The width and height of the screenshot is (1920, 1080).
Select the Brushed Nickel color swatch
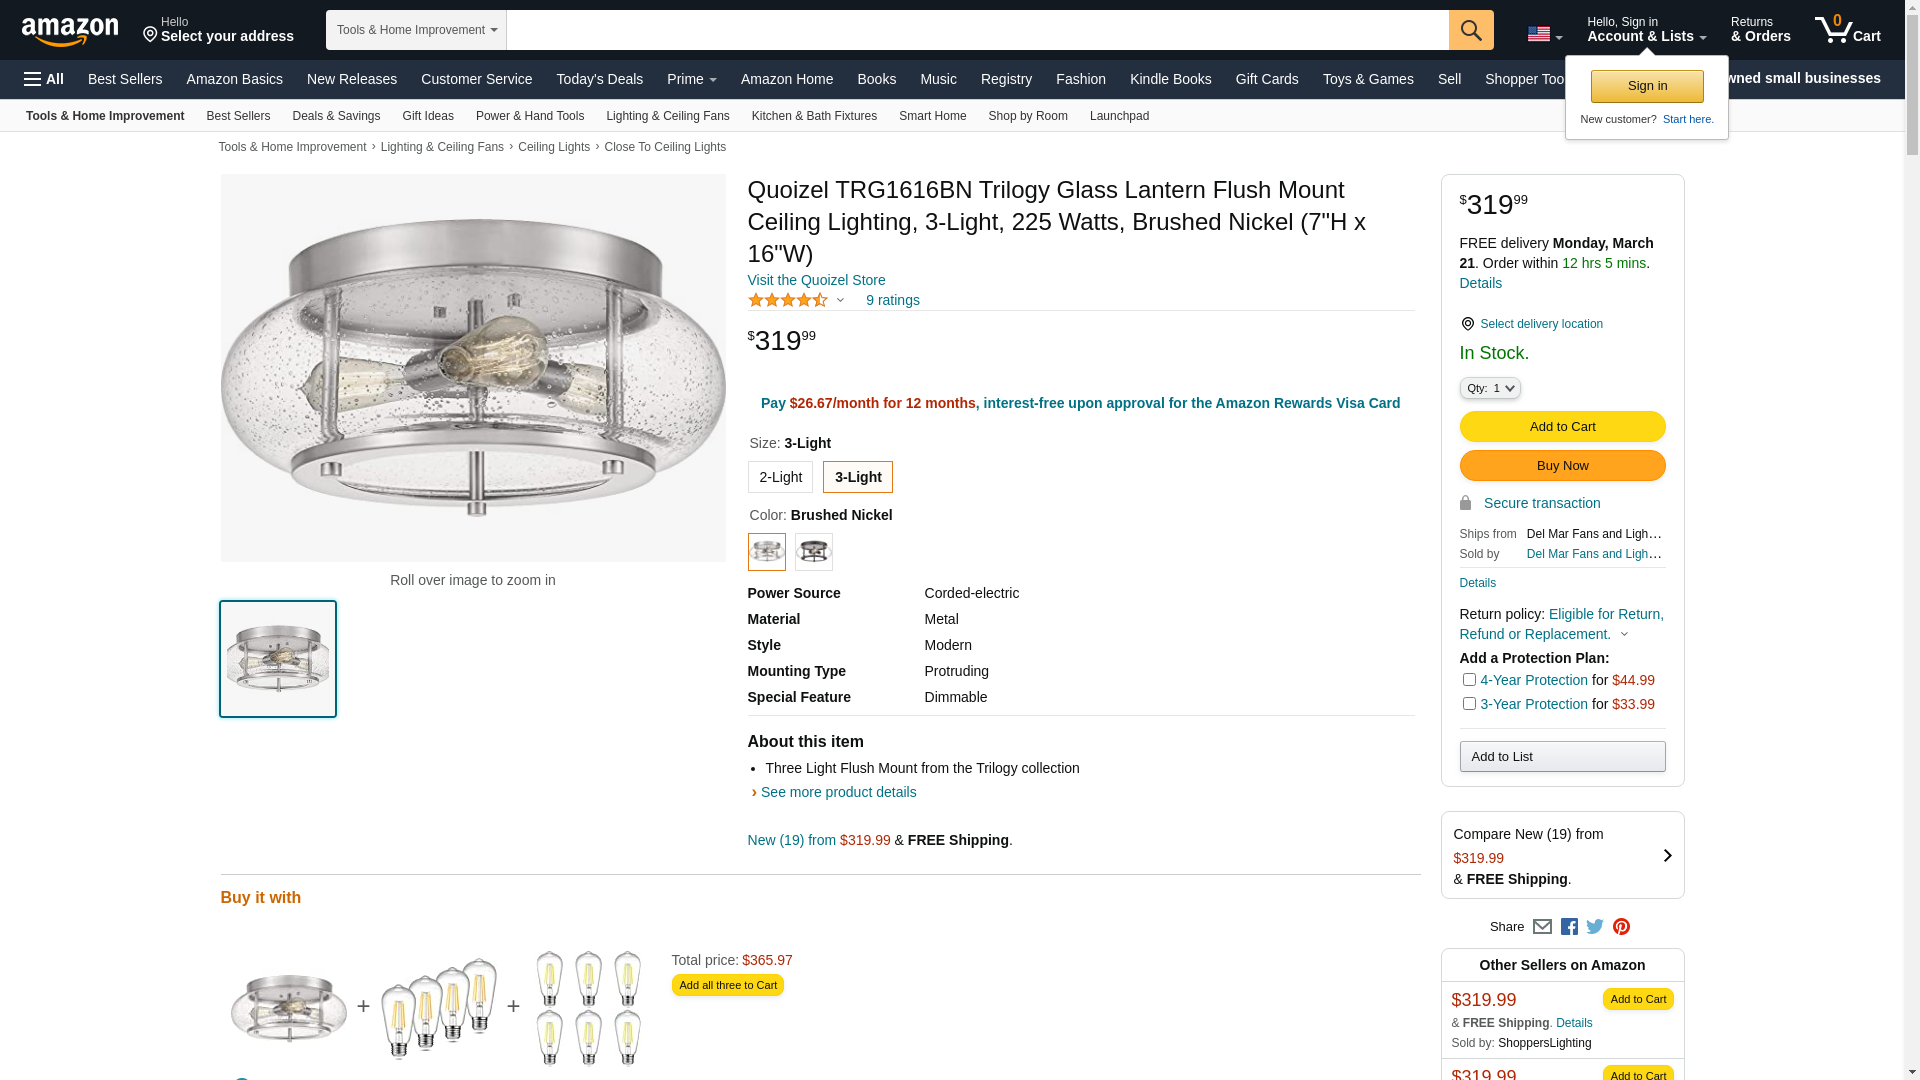(x=767, y=552)
